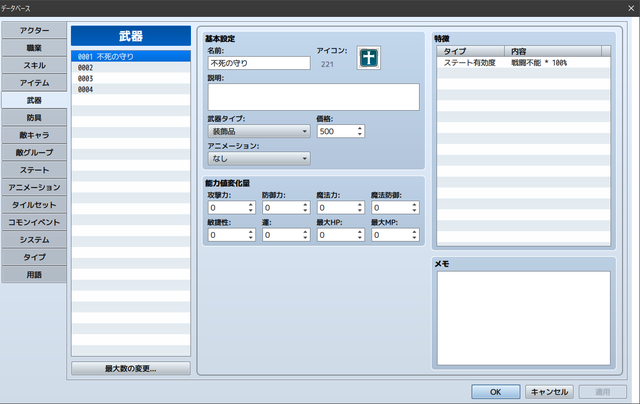Decrease 最大HP with the down arrow
This screenshot has width=640, height=404.
point(360,238)
